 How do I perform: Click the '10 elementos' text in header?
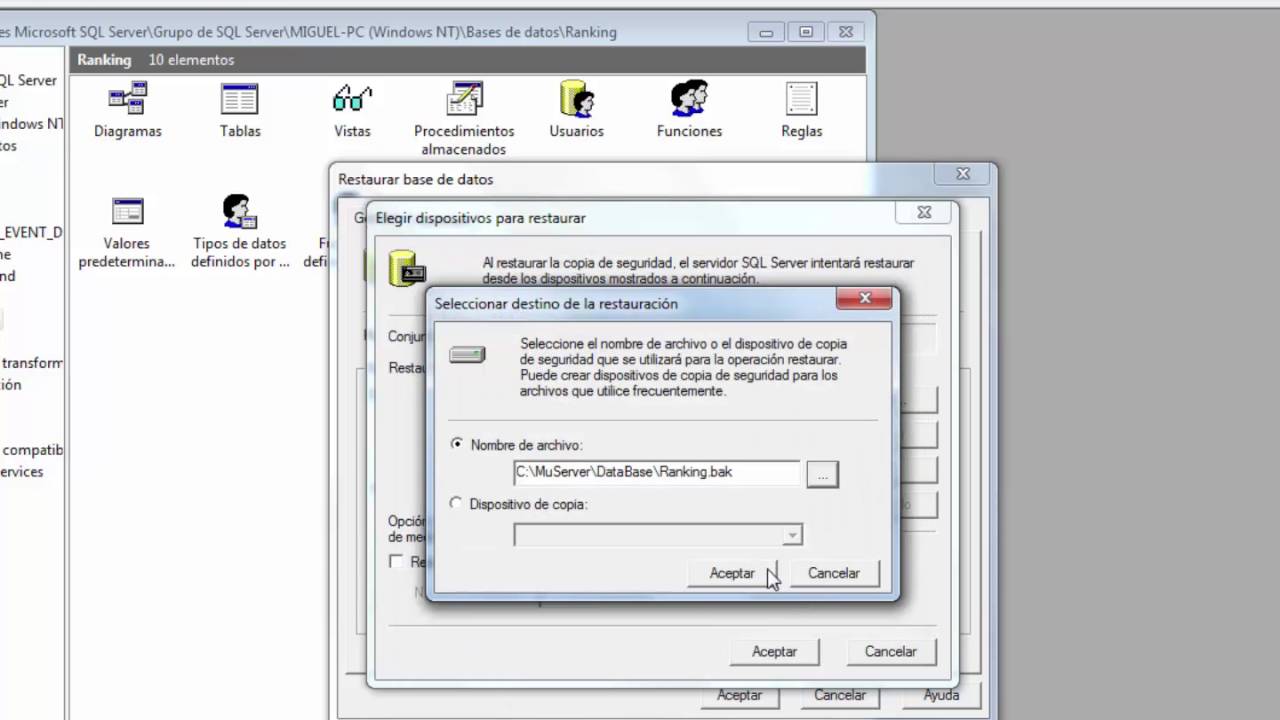tap(191, 60)
